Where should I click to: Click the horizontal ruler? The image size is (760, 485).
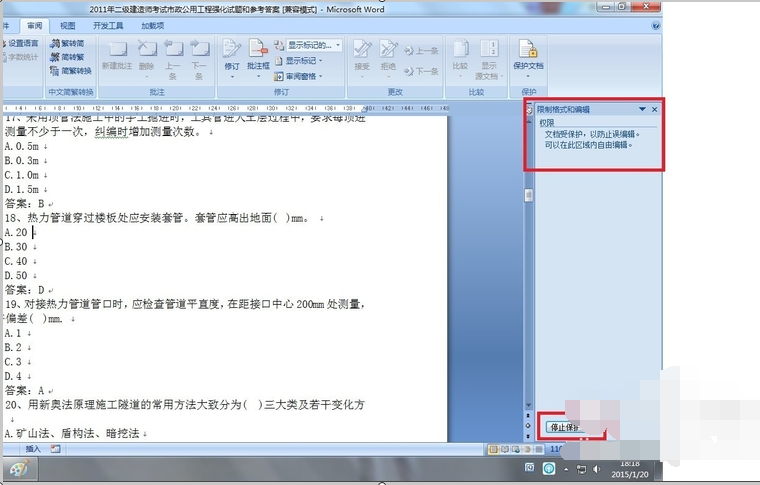click(x=225, y=108)
